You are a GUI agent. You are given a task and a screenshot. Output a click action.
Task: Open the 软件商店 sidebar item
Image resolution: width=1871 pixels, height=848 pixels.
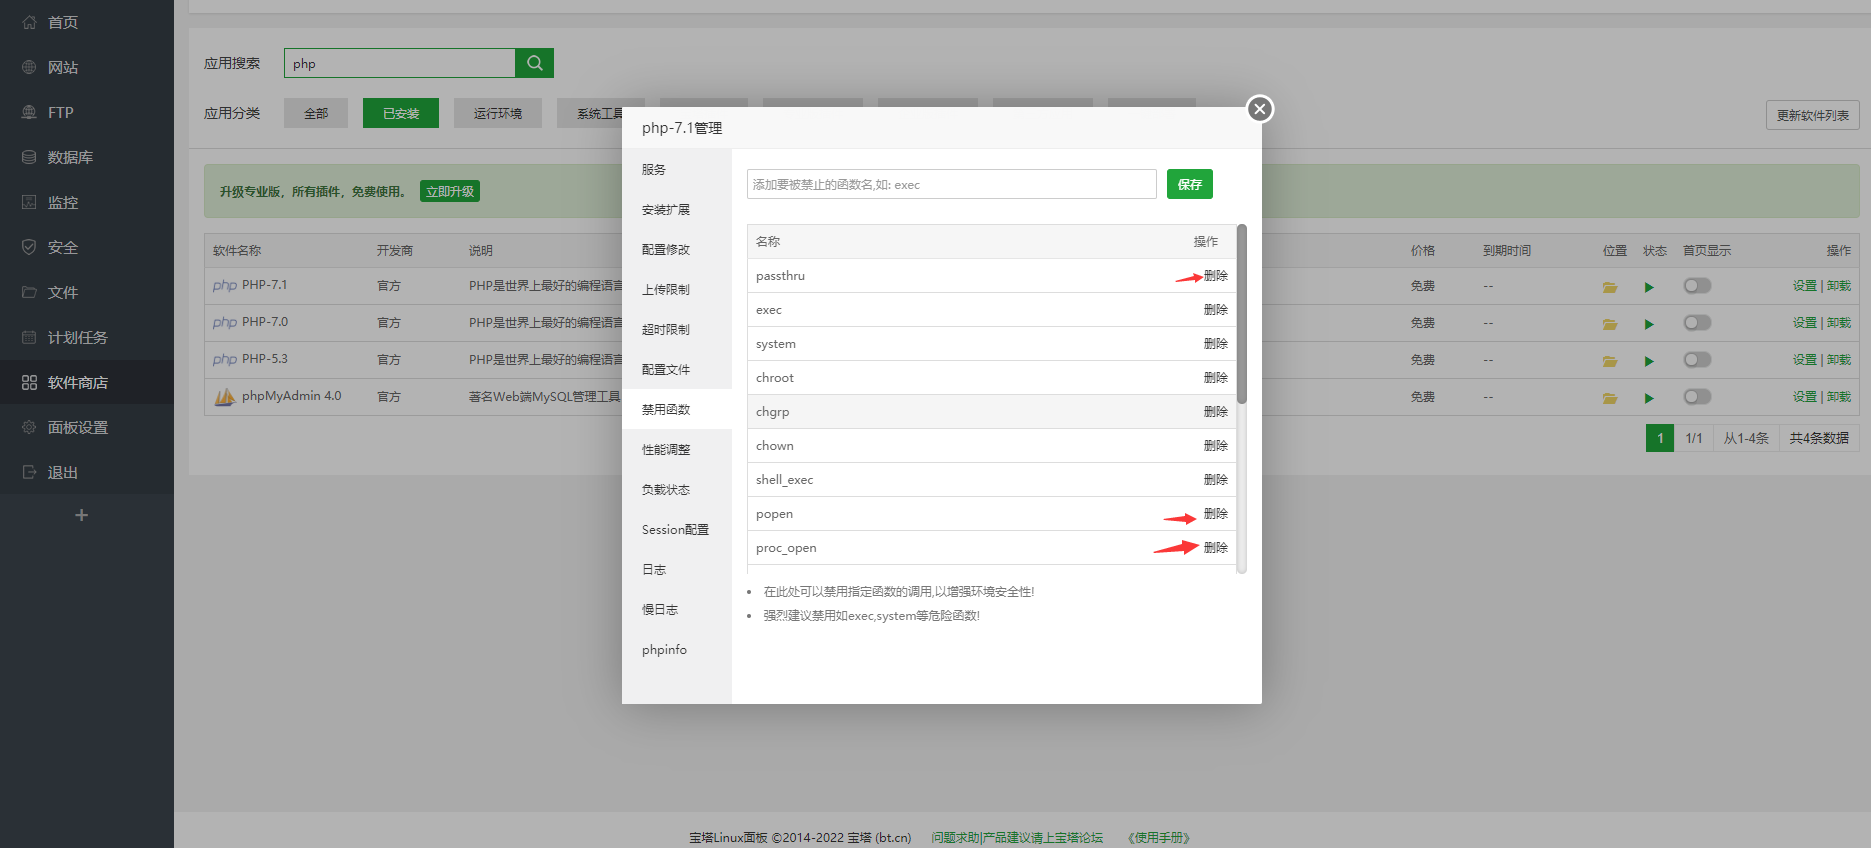point(78,382)
